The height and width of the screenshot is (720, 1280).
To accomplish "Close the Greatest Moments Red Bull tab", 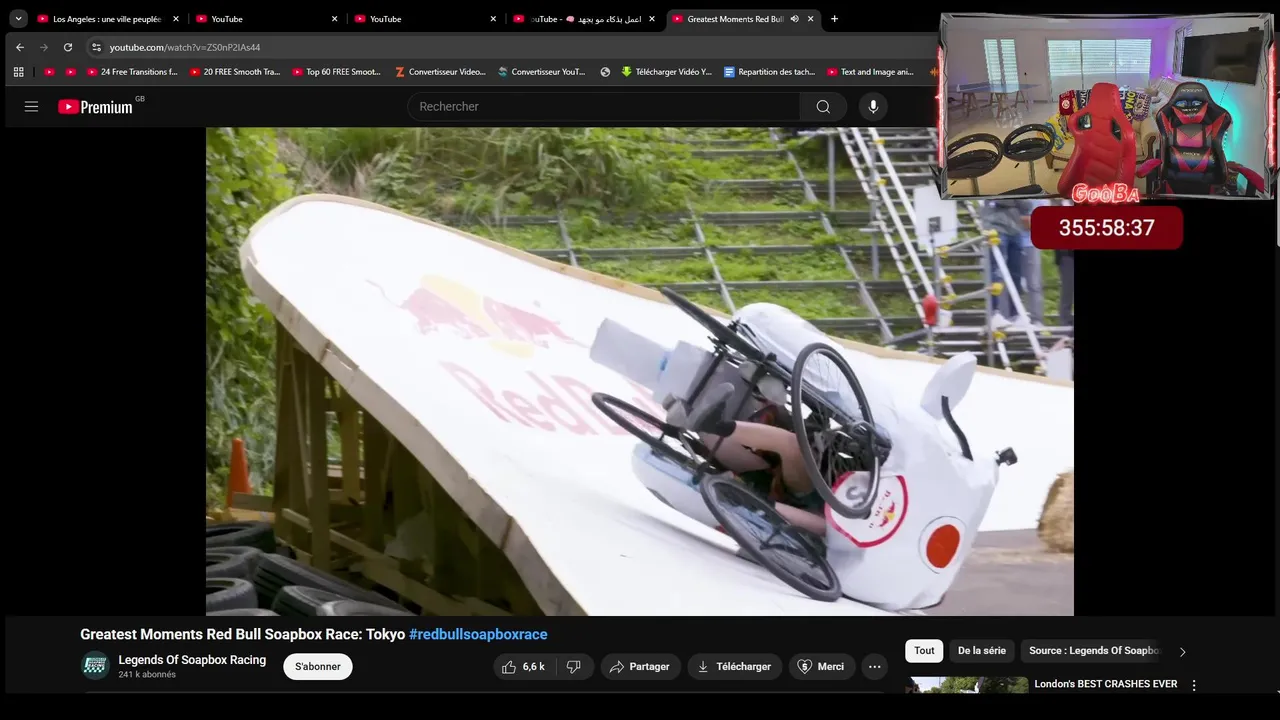I will pyautogui.click(x=810, y=19).
